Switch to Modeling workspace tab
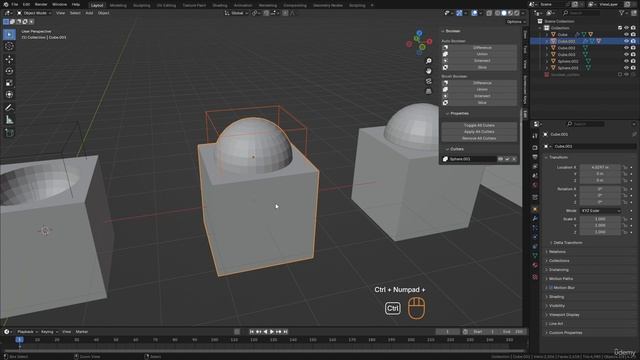This screenshot has height=360, width=640. pyautogui.click(x=118, y=5)
